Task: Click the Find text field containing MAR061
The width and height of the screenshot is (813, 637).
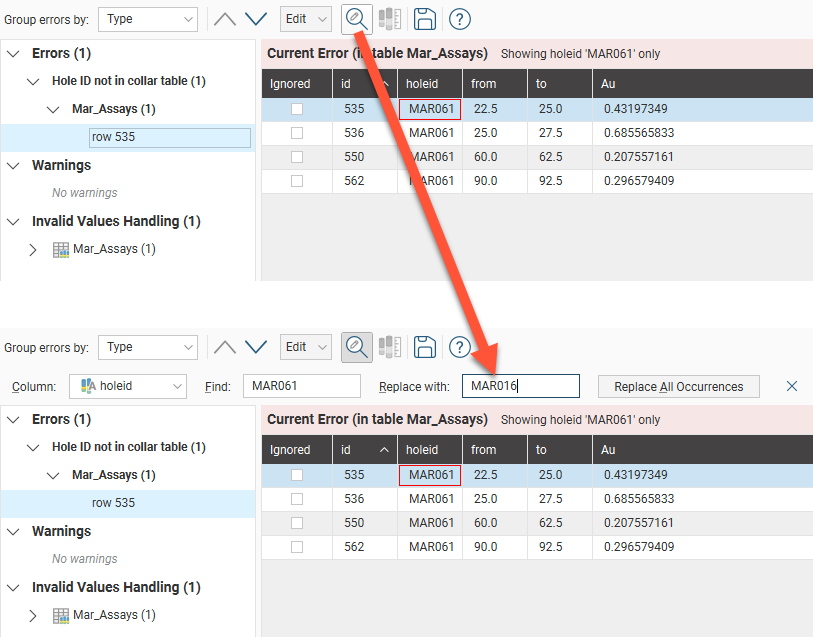Action: click(300, 386)
